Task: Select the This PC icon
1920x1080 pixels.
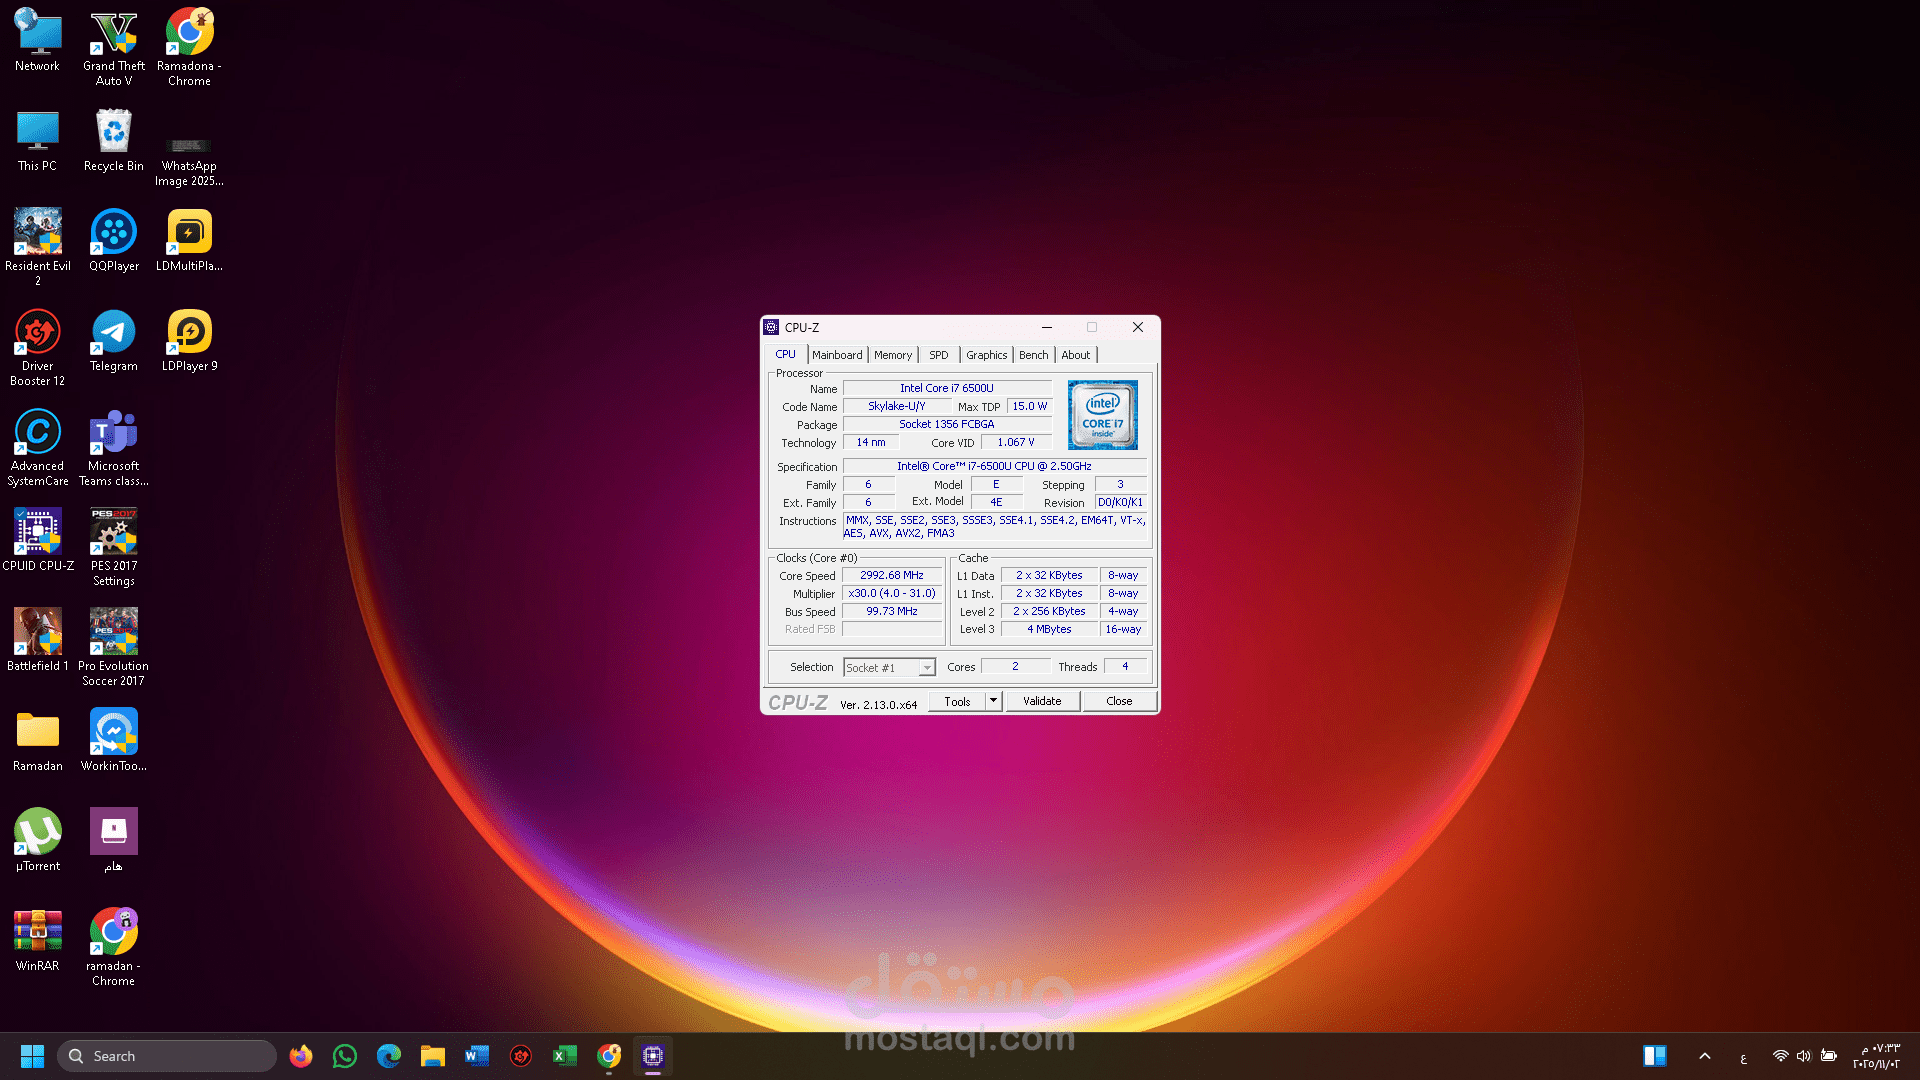Action: 38,140
